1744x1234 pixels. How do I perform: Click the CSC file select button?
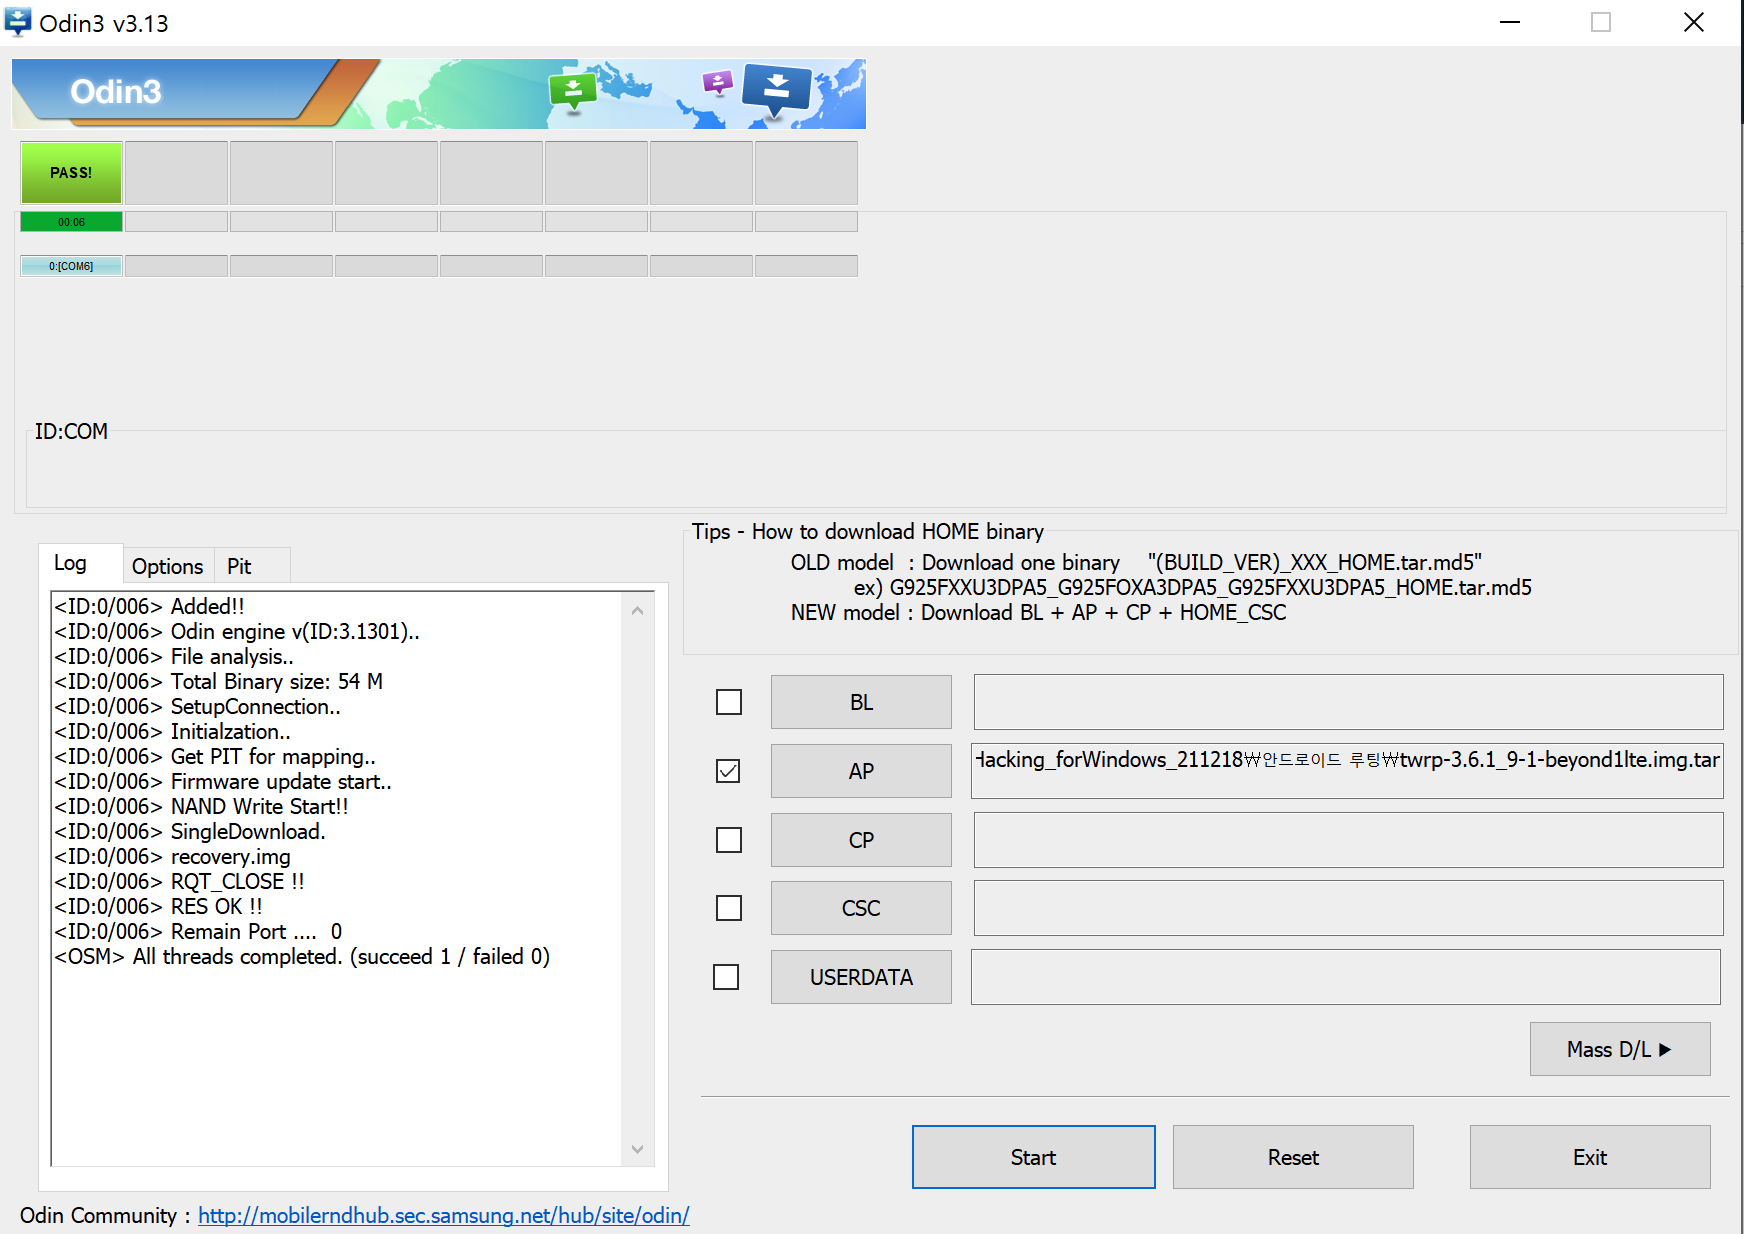(861, 908)
